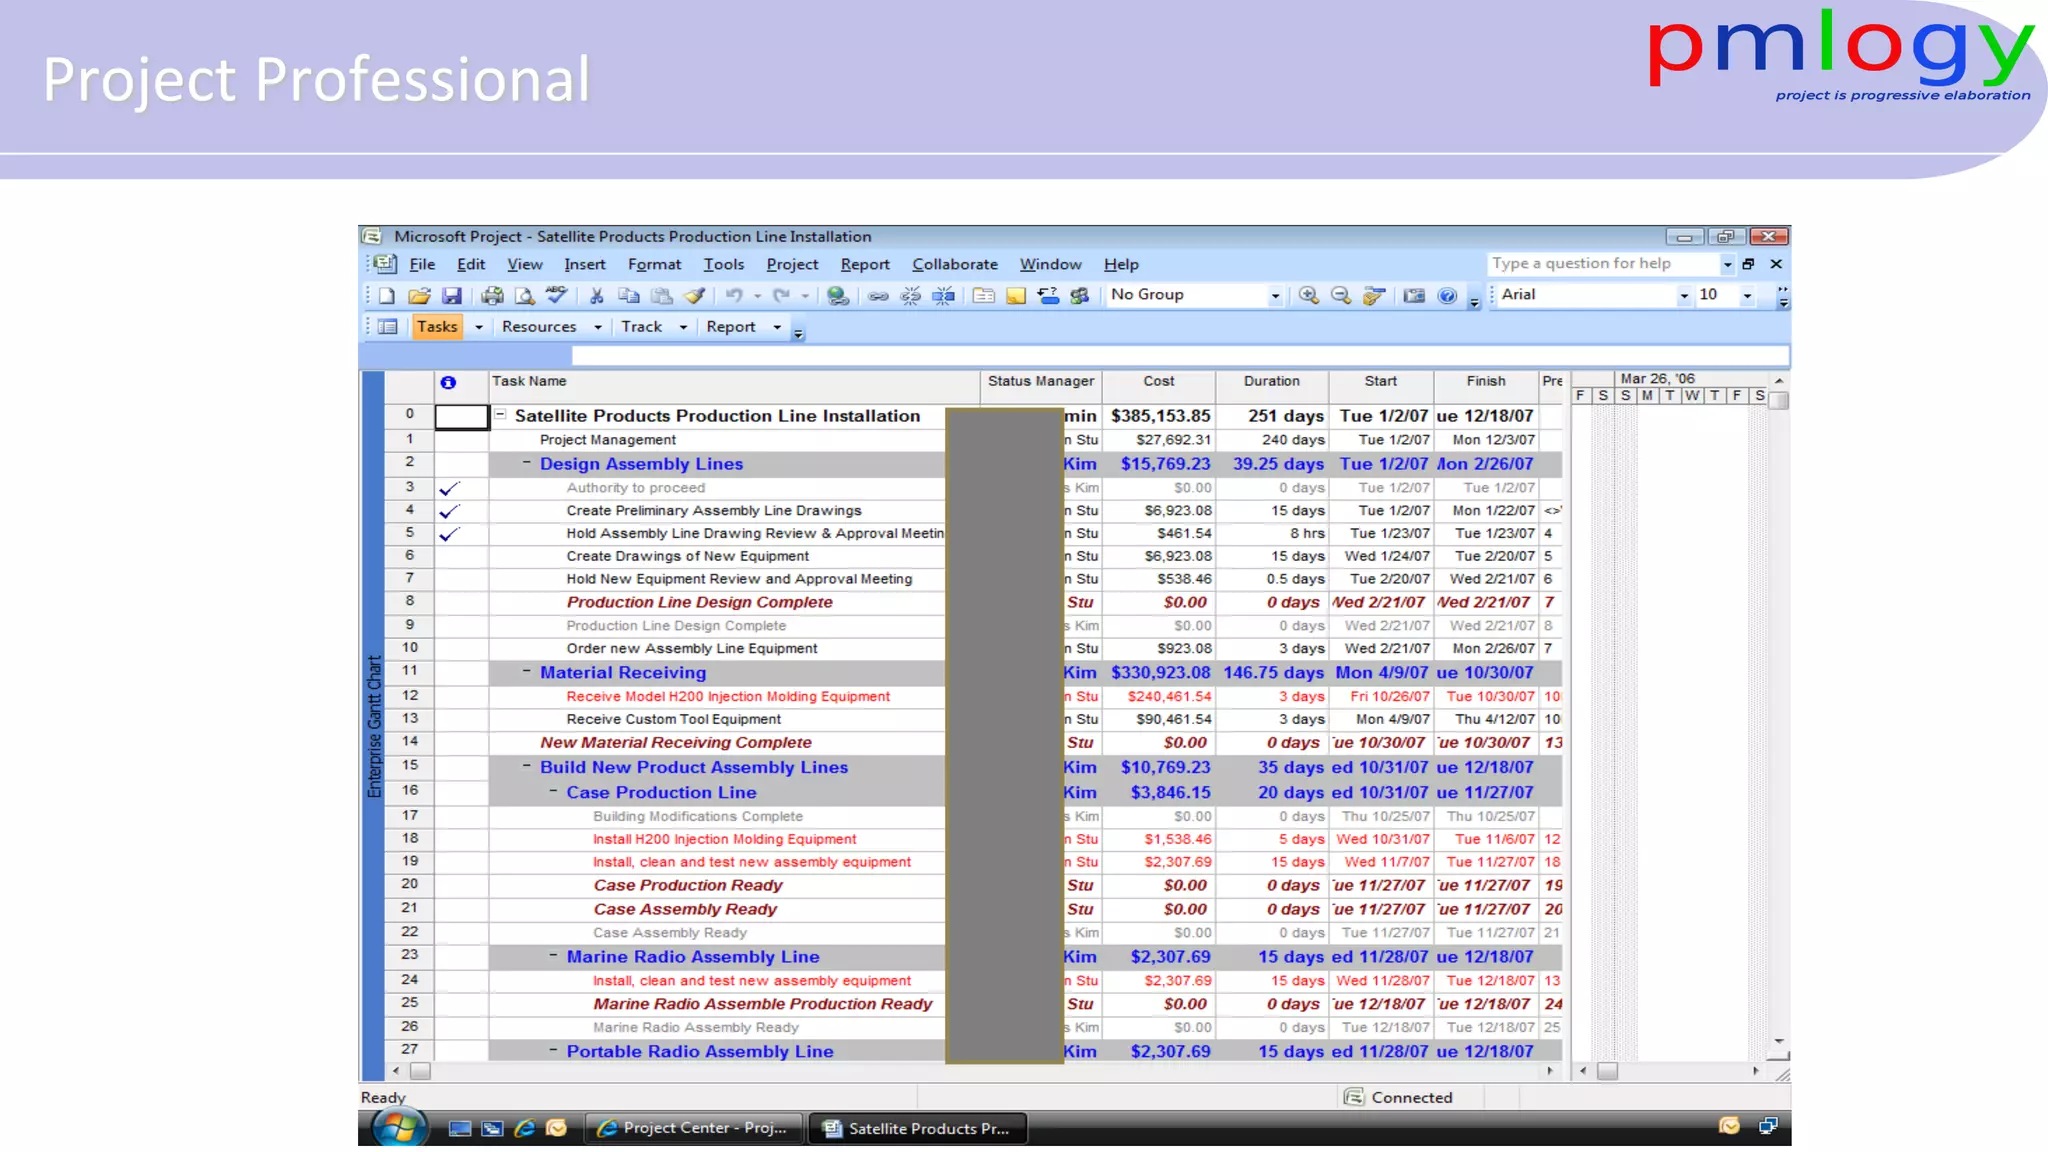Open the Format menu
This screenshot has height=1152, width=2048.
point(655,264)
